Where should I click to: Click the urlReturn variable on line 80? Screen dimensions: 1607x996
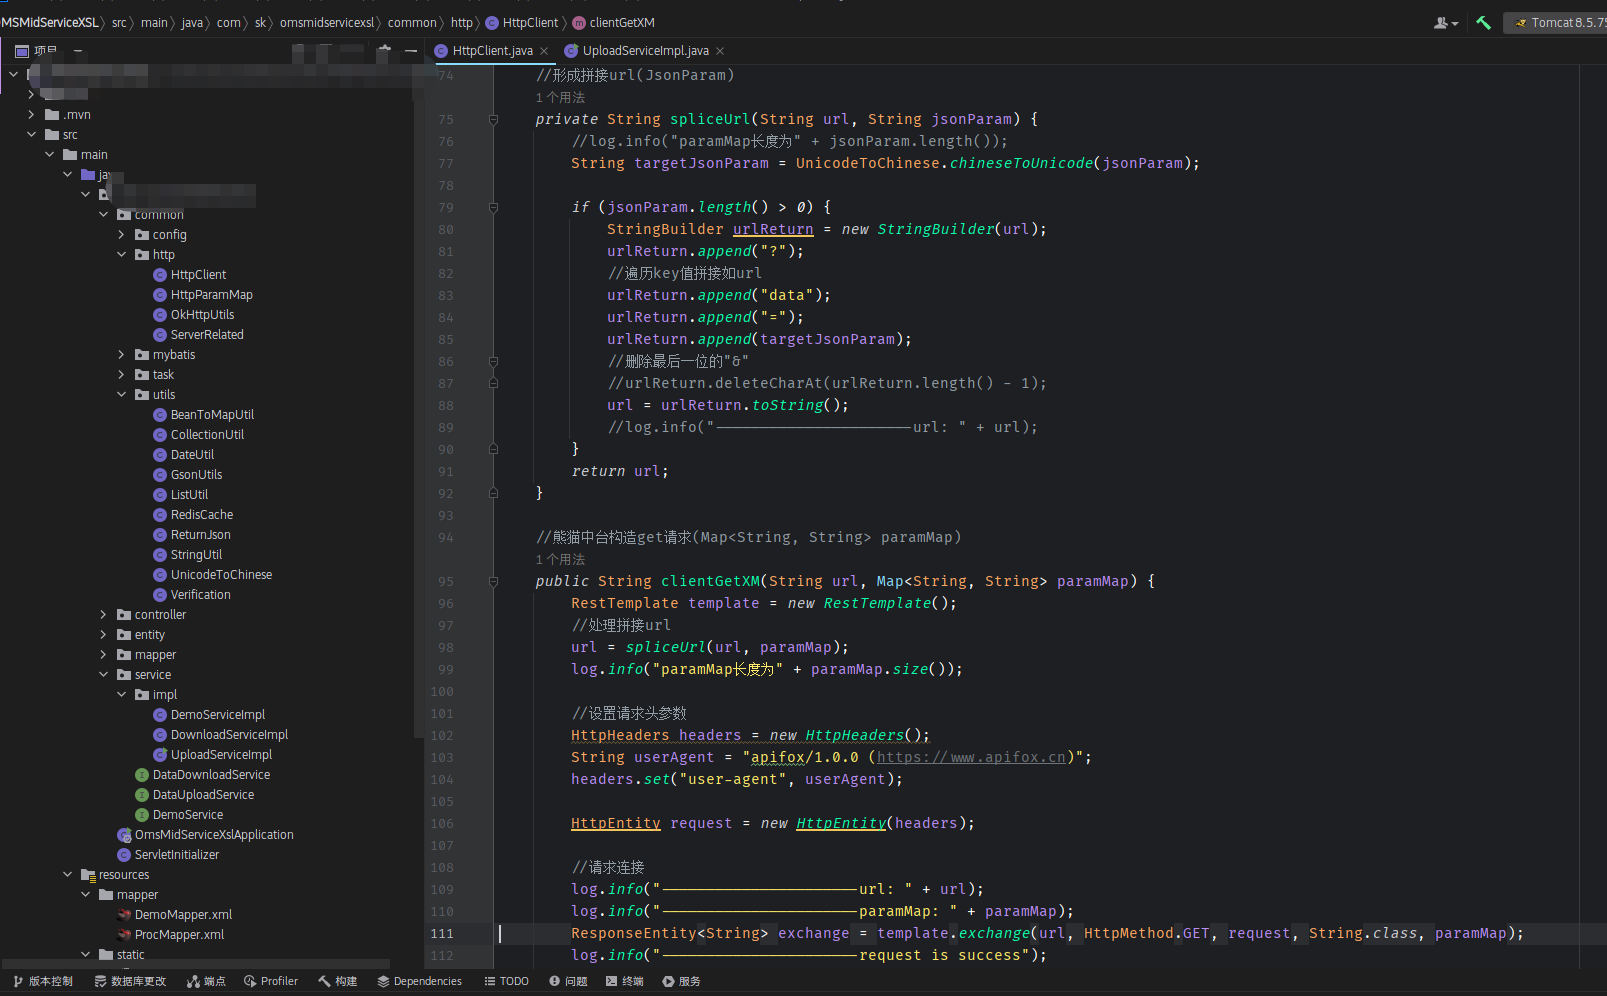click(773, 229)
